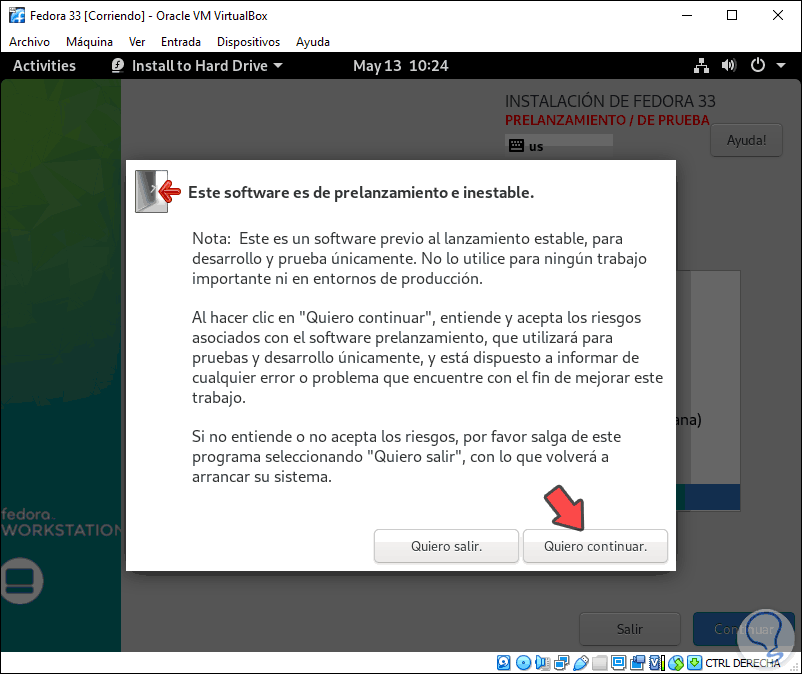Click the Quiero salir button
Screen dimensions: 802x674
pyautogui.click(x=446, y=546)
